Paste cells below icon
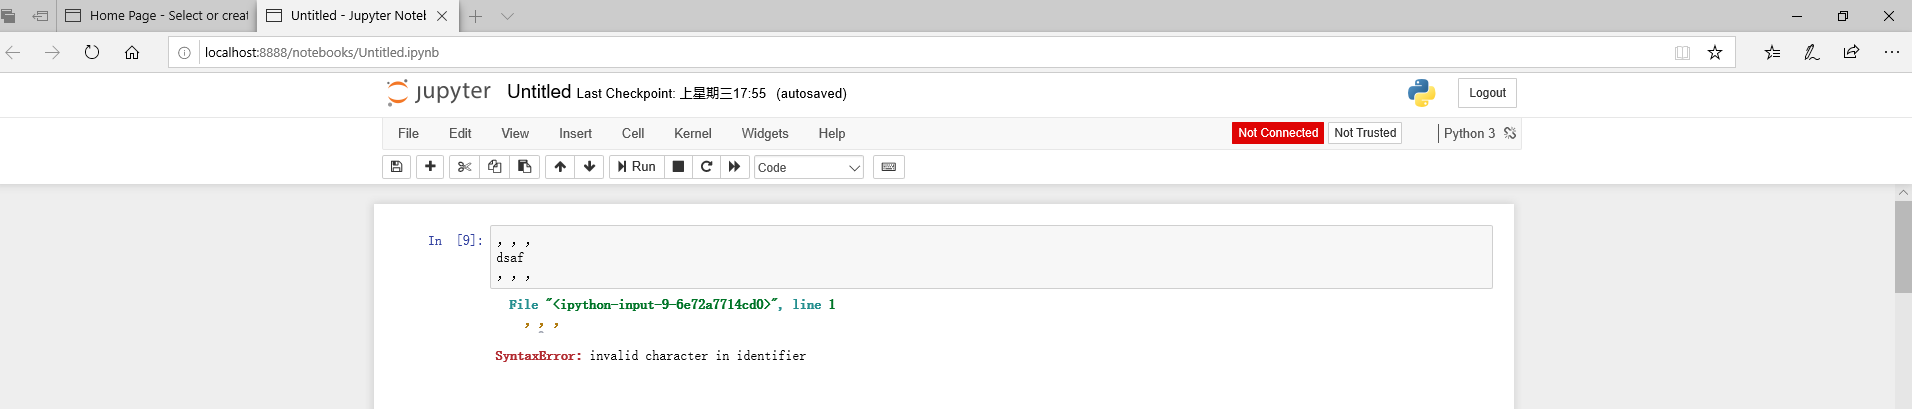The image size is (1912, 409). [525, 167]
